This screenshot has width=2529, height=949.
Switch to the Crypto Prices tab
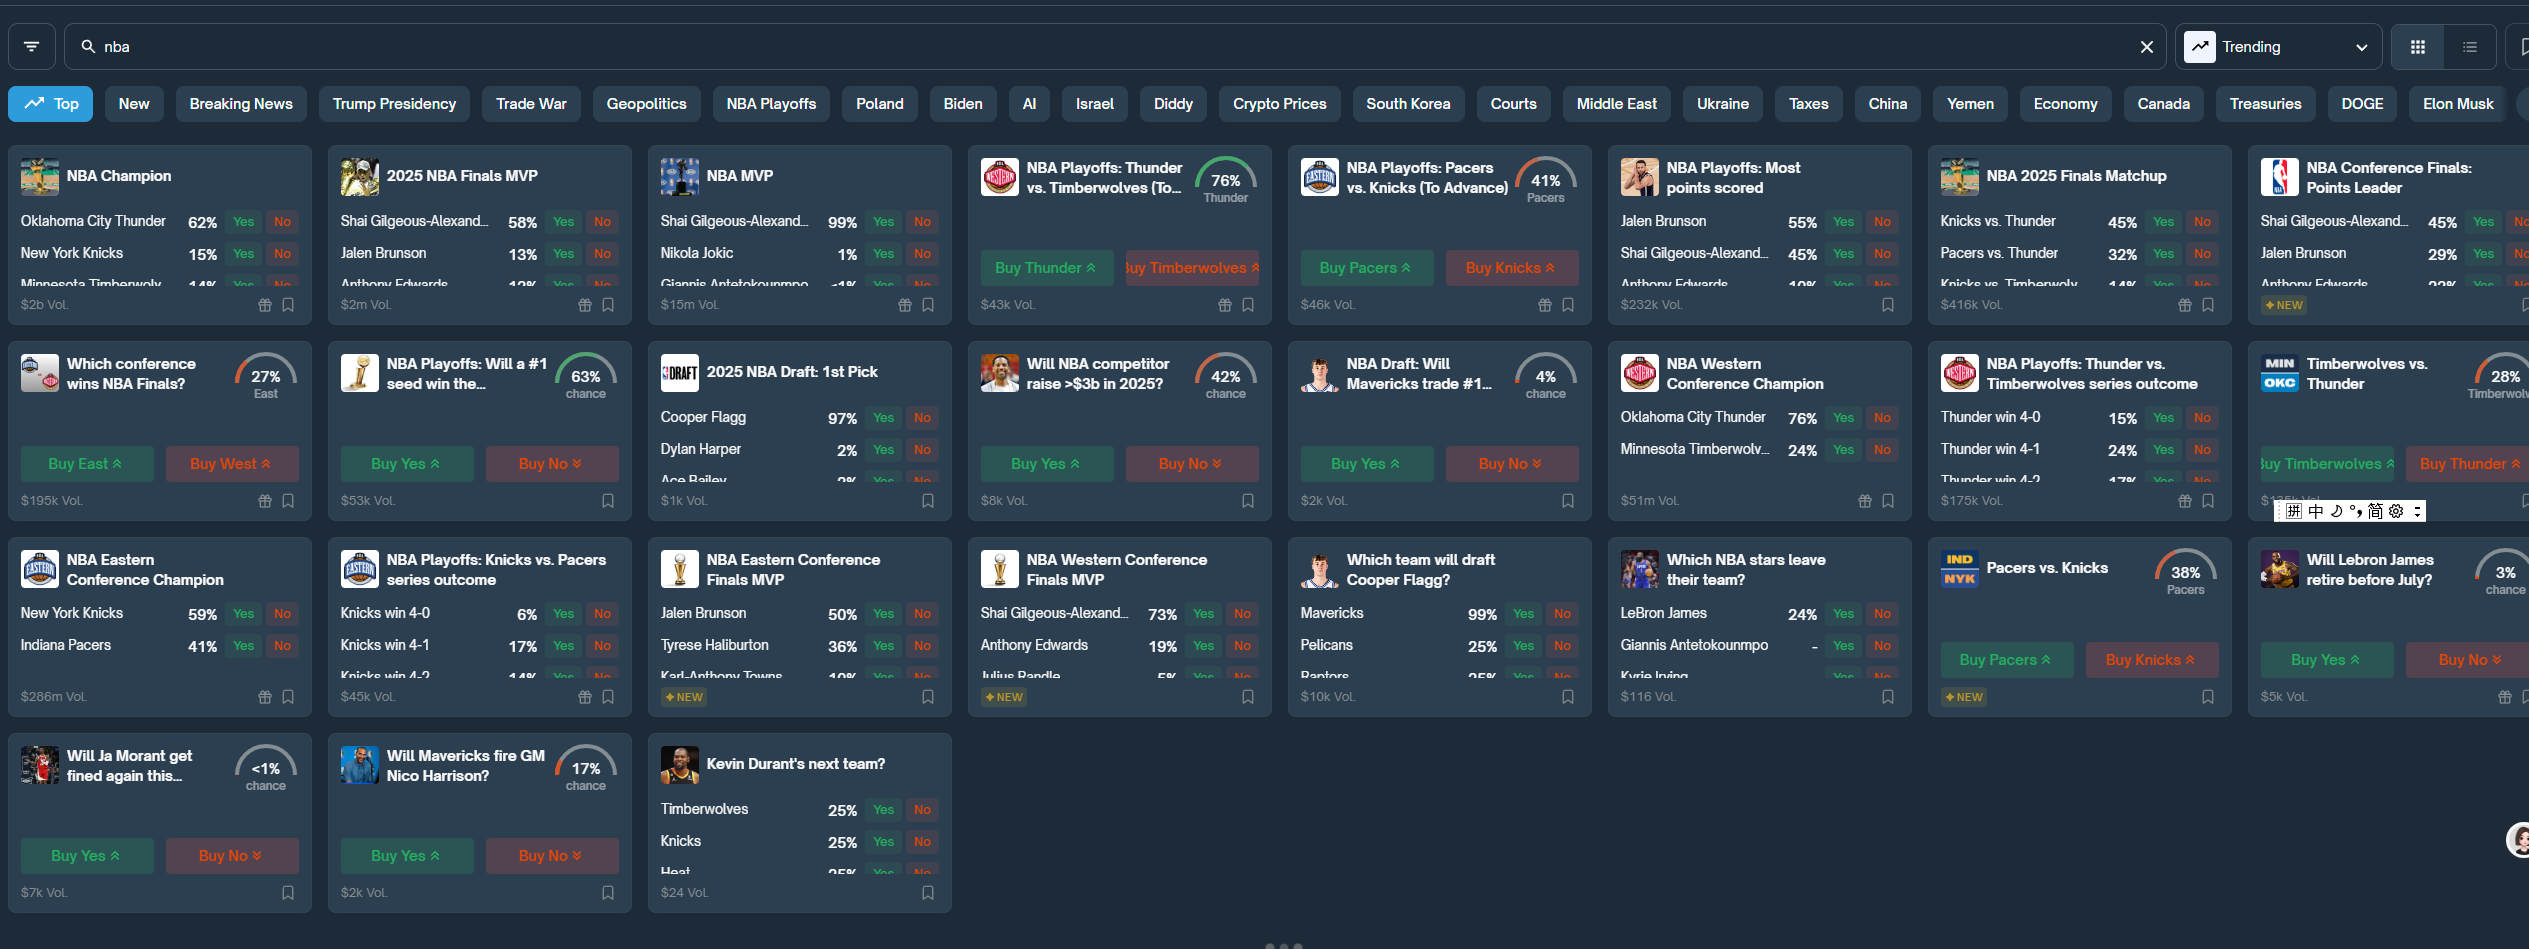point(1279,104)
